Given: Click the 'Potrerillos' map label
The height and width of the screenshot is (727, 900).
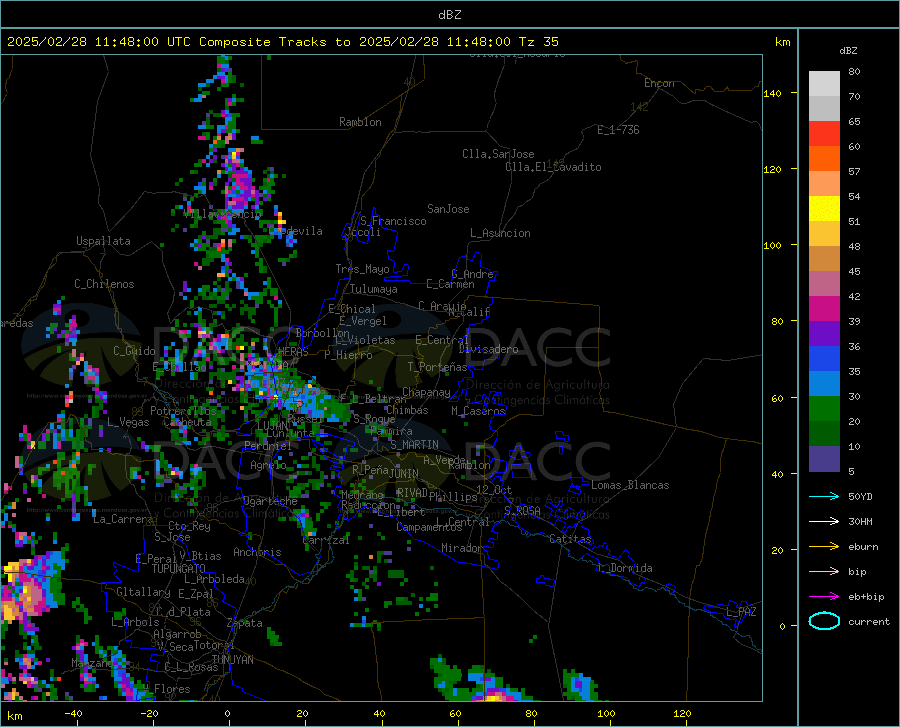Looking at the screenshot, I should [183, 411].
